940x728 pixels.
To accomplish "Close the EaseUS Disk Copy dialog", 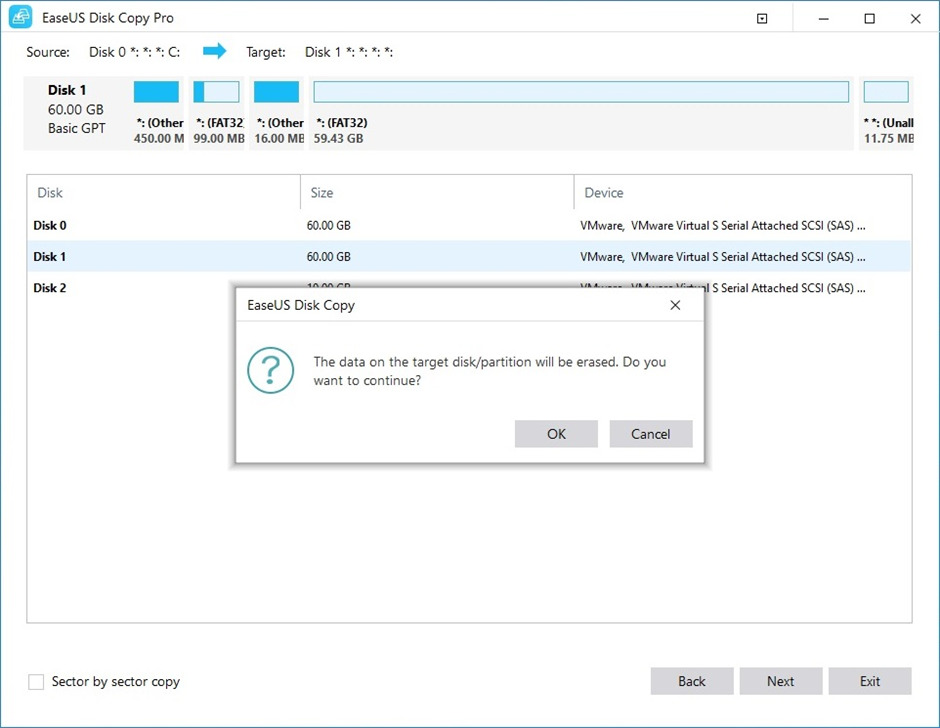I will click(x=675, y=305).
